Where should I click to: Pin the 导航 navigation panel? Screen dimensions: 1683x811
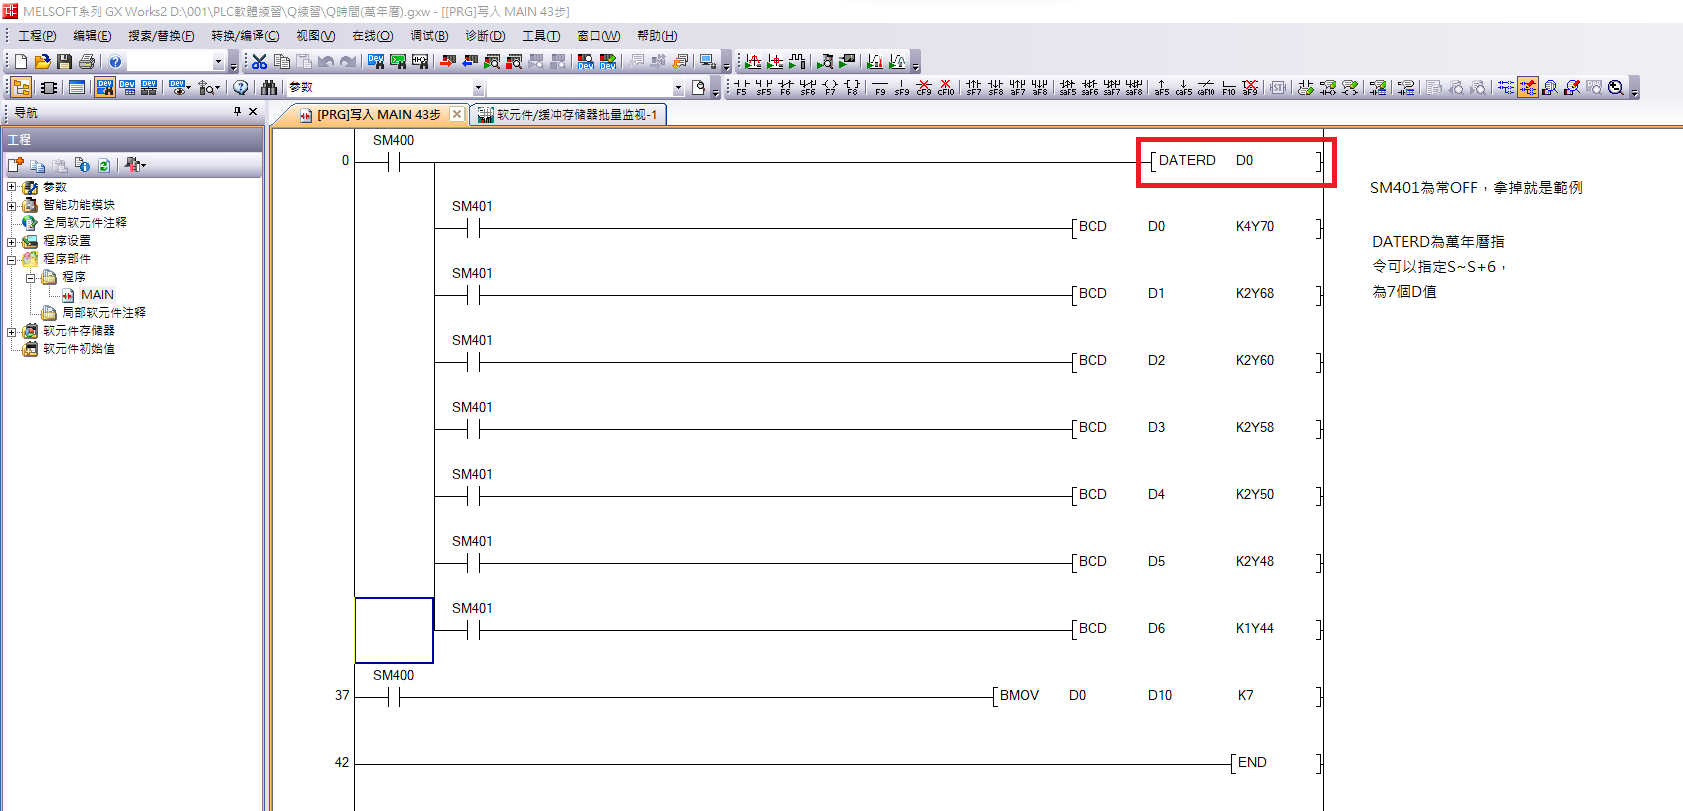(x=237, y=112)
